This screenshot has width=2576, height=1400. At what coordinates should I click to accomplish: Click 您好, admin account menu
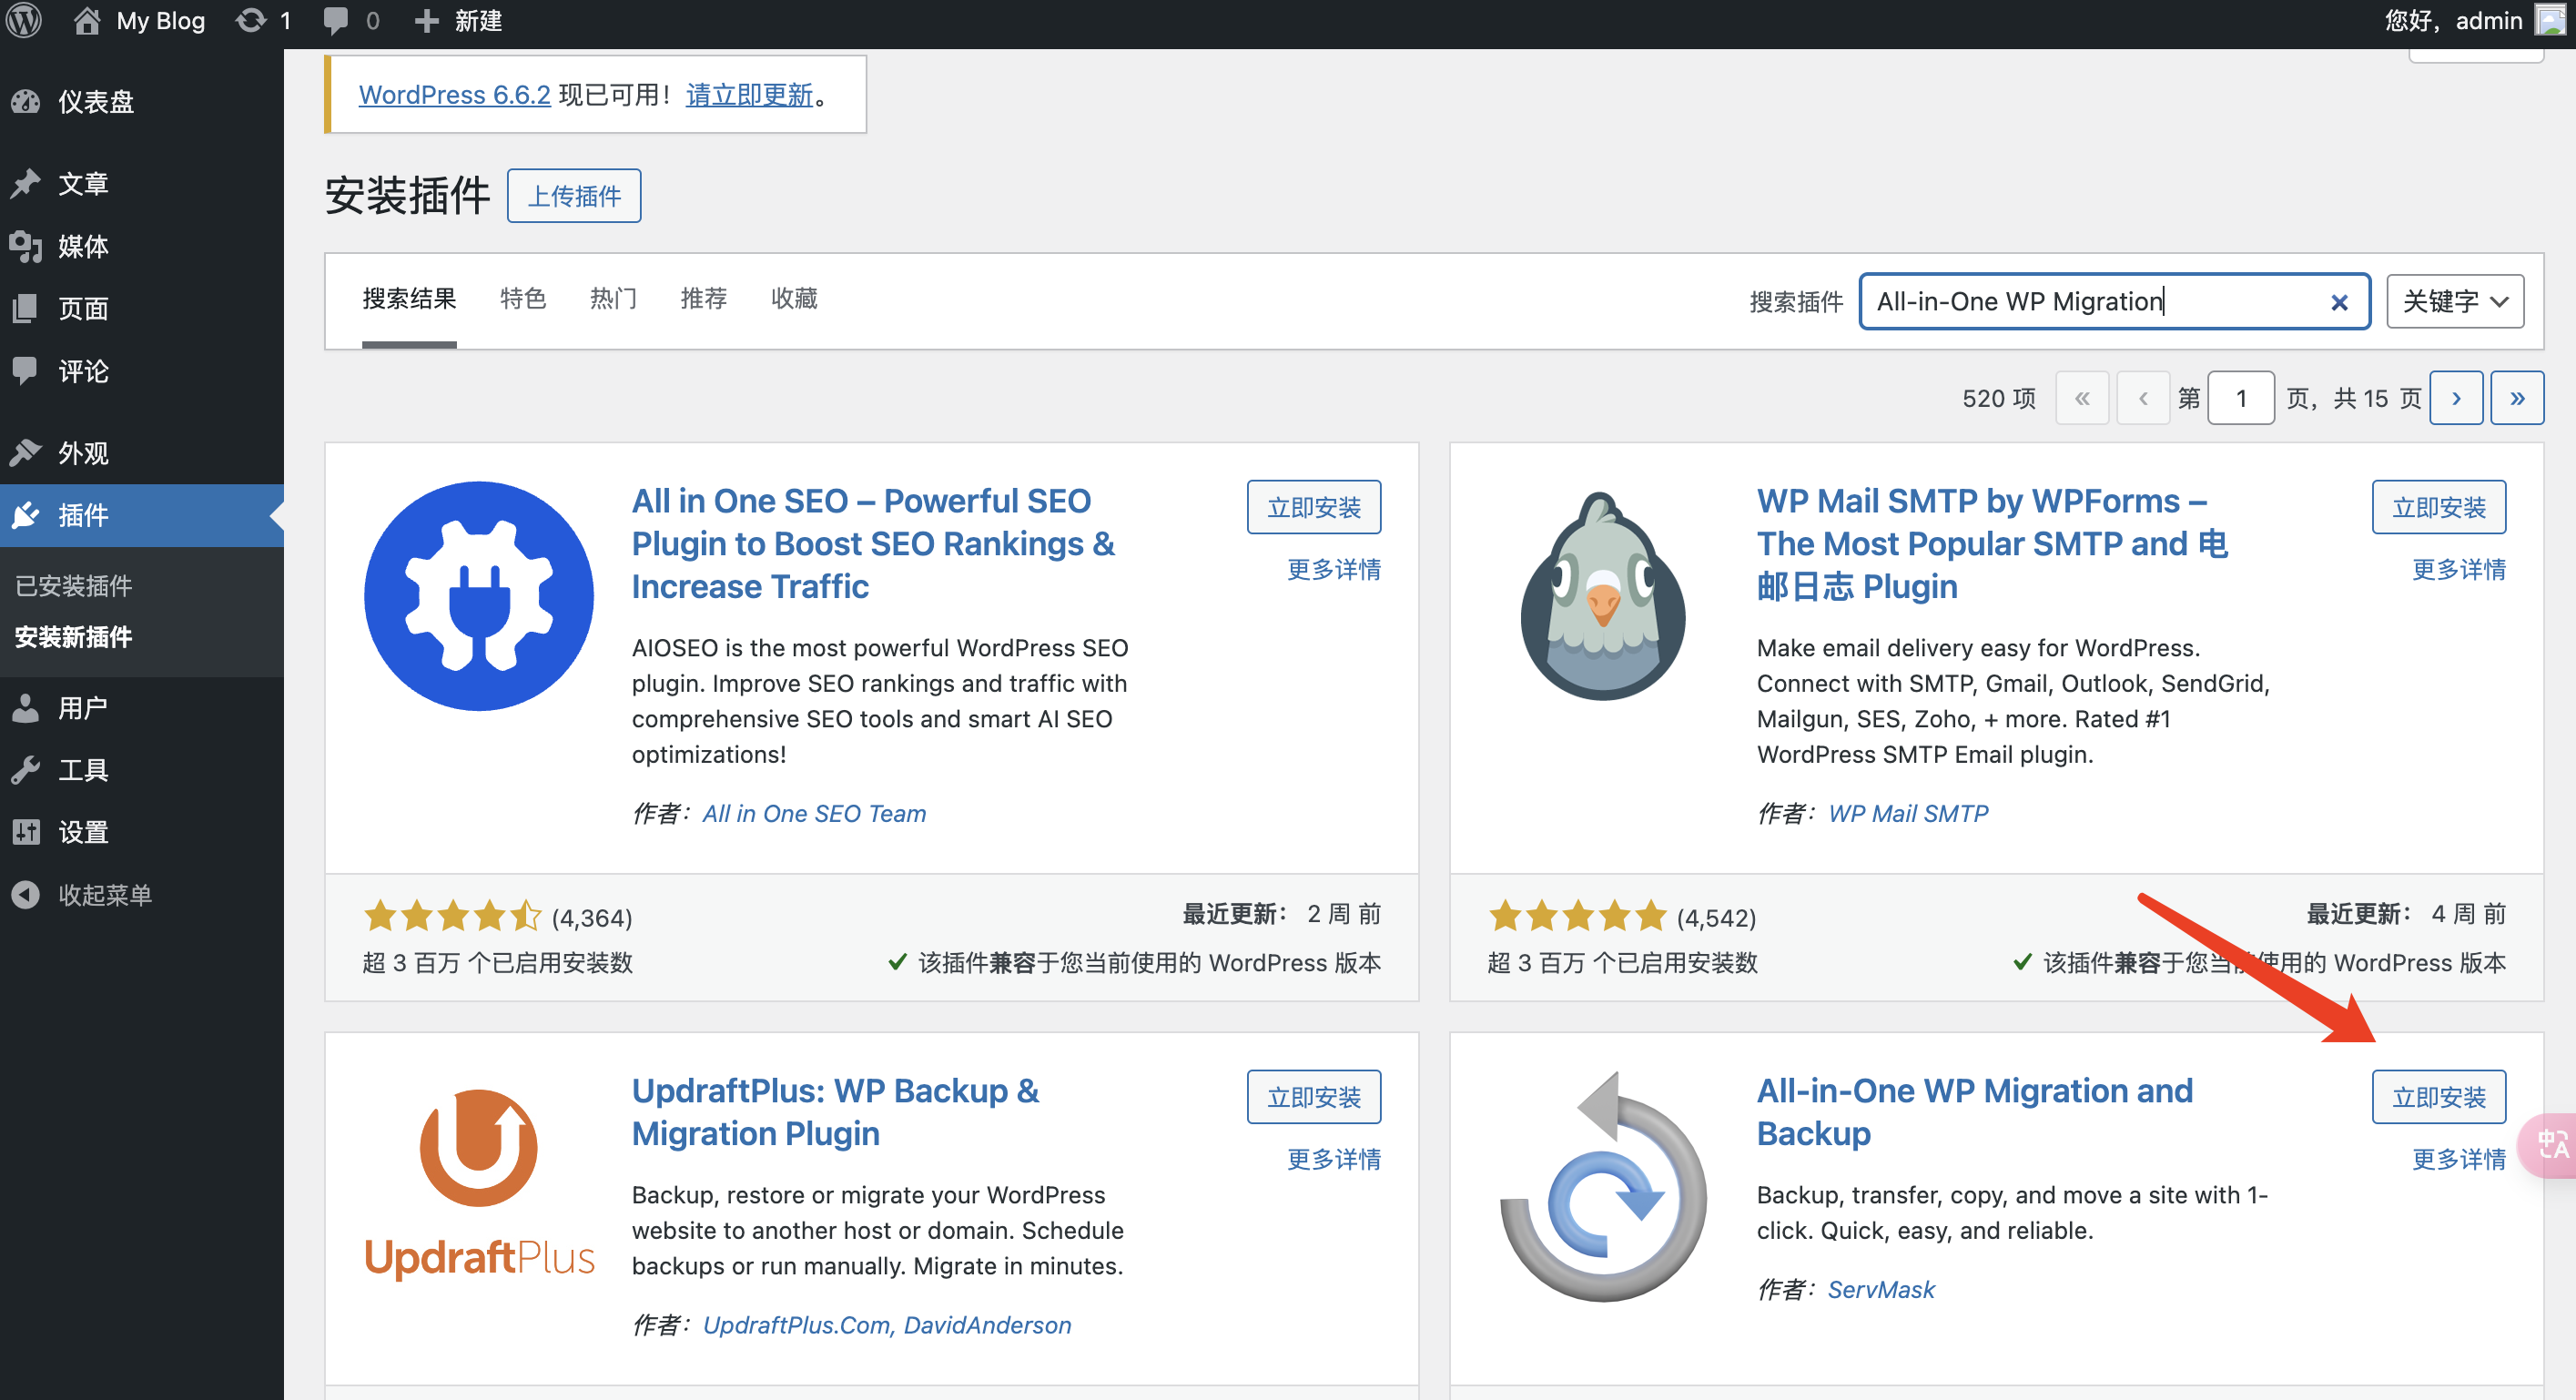click(x=2473, y=20)
